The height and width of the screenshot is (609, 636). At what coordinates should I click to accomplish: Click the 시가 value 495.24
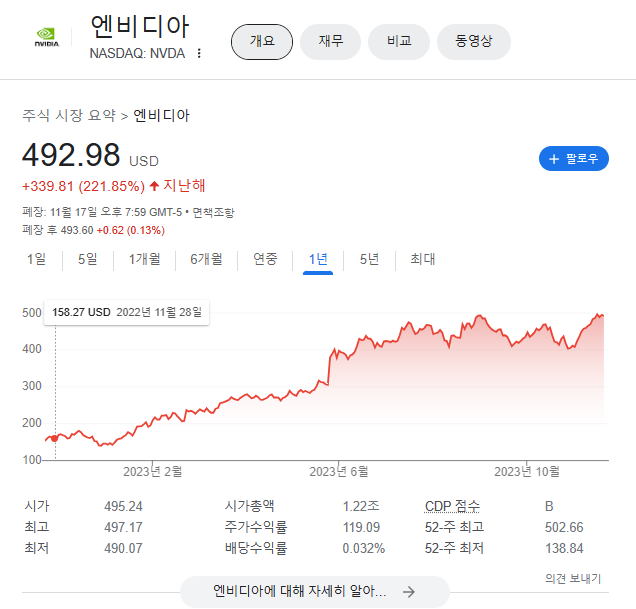123,506
